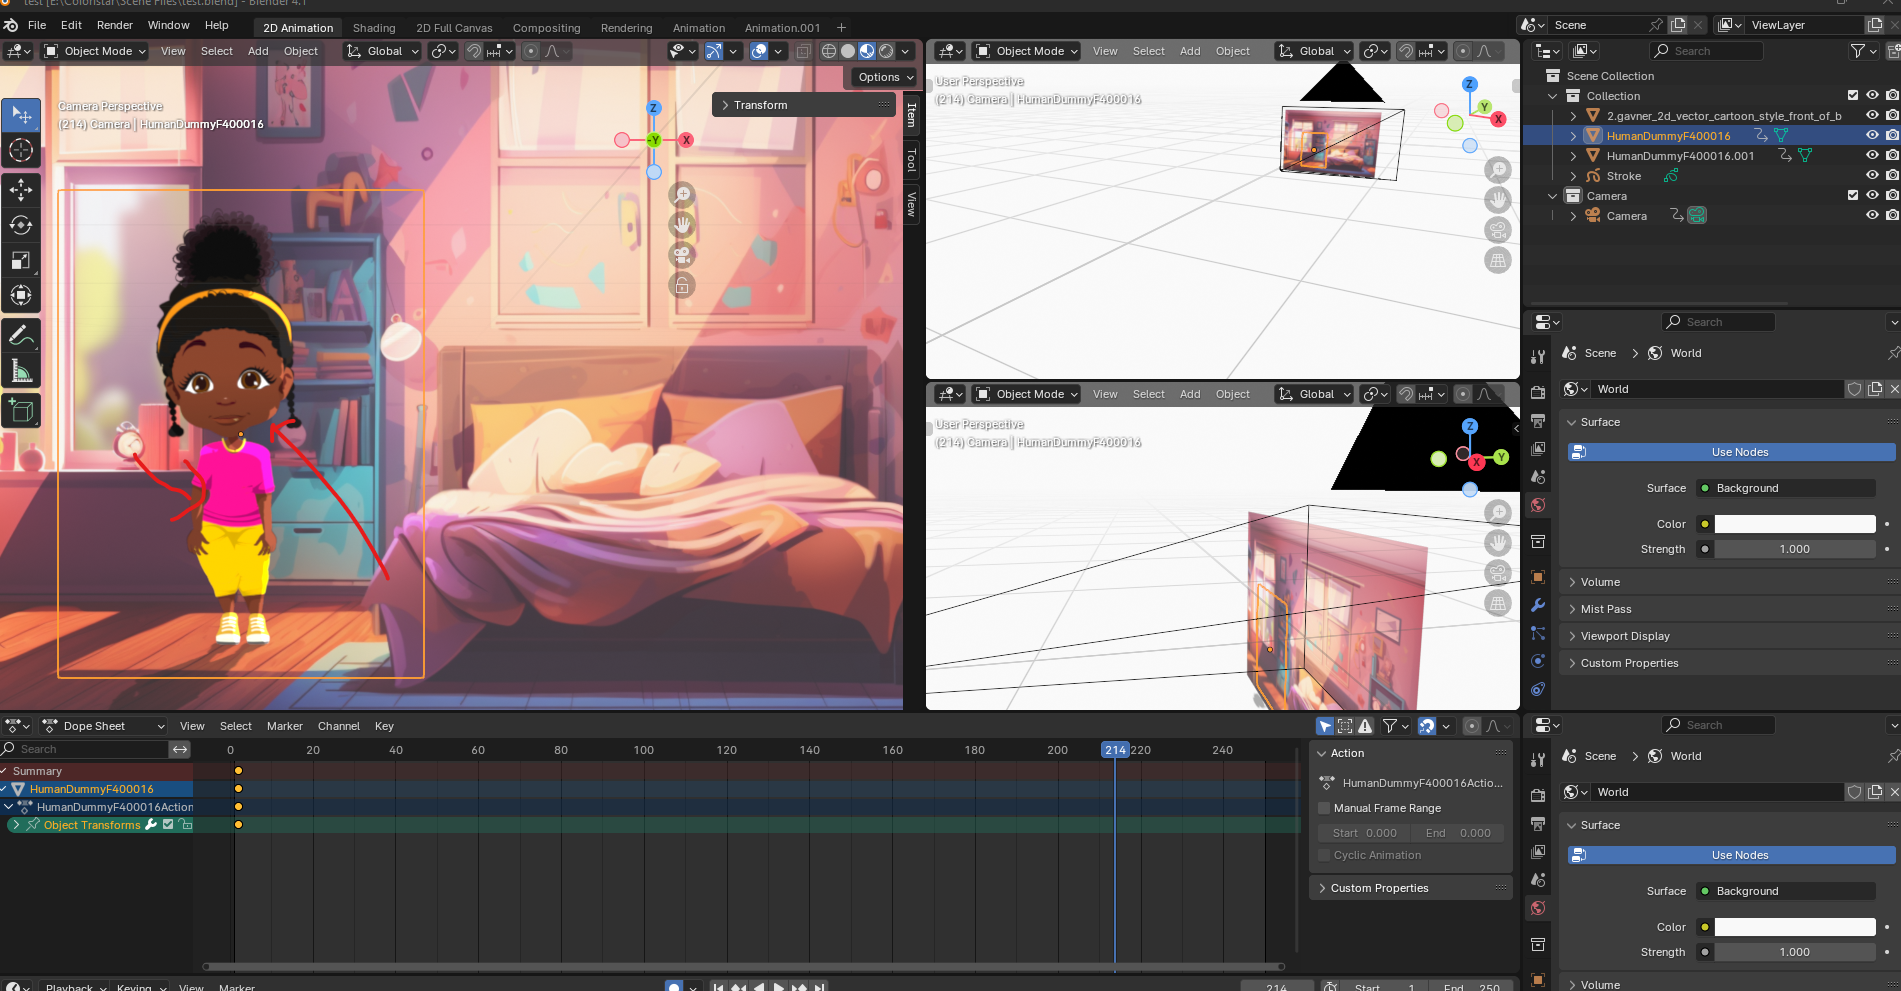Open the Options dropdown in main viewport
This screenshot has width=1901, height=991.
click(885, 77)
